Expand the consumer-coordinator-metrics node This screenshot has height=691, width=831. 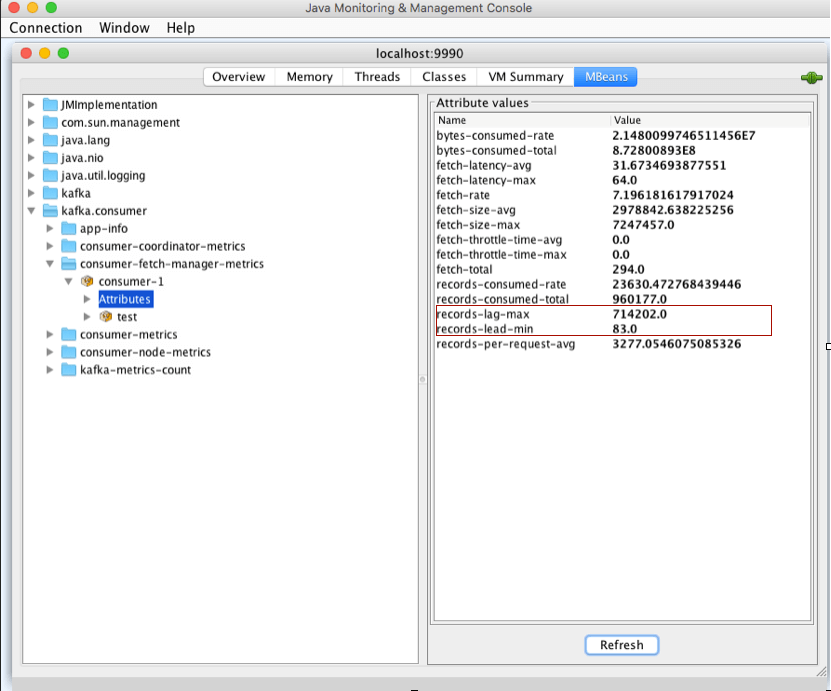tap(50, 246)
